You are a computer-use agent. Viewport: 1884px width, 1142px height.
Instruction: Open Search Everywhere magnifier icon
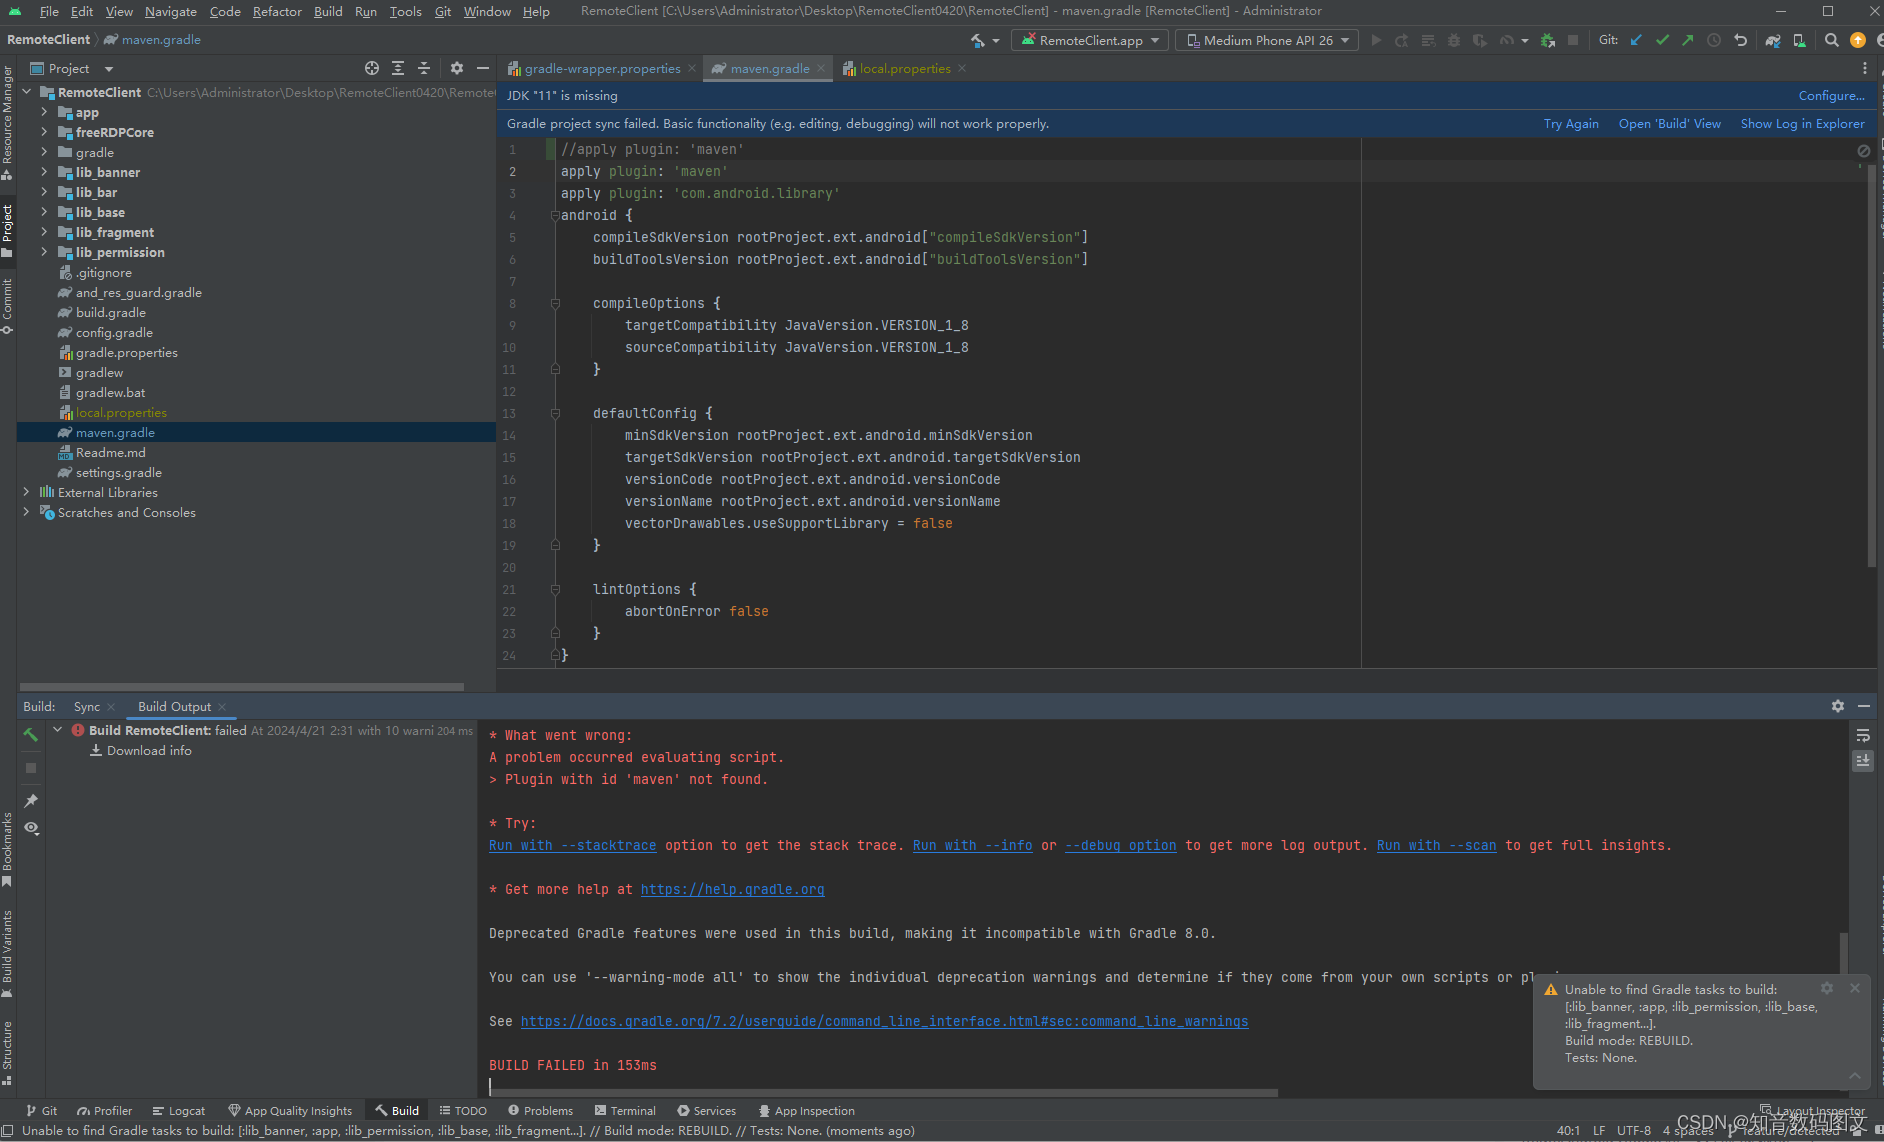tap(1831, 40)
